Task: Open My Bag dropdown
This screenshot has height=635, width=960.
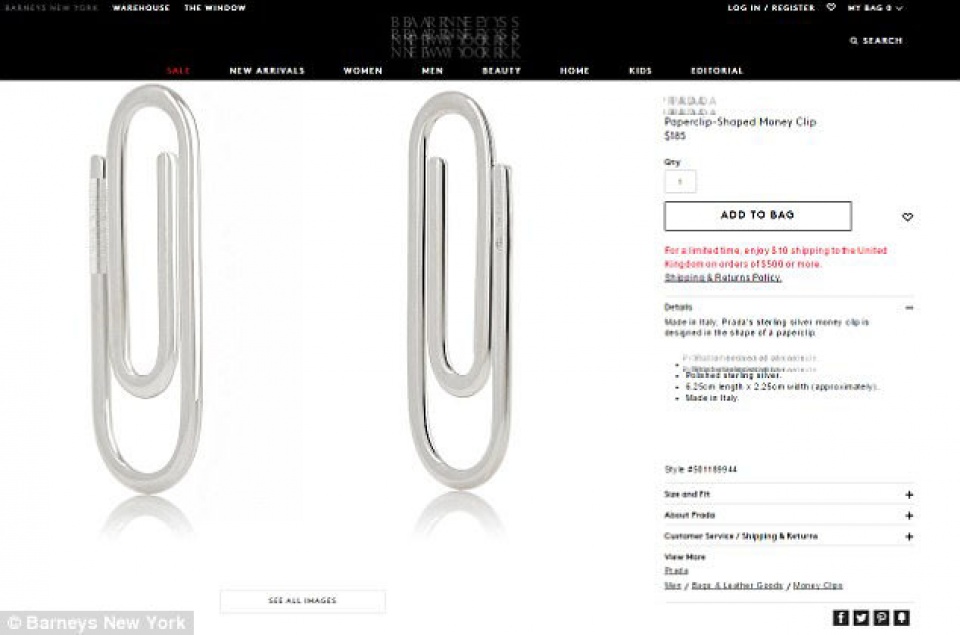Action: point(875,8)
